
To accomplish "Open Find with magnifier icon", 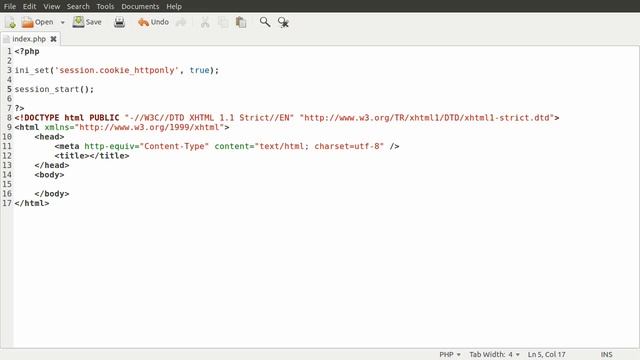I will (265, 22).
